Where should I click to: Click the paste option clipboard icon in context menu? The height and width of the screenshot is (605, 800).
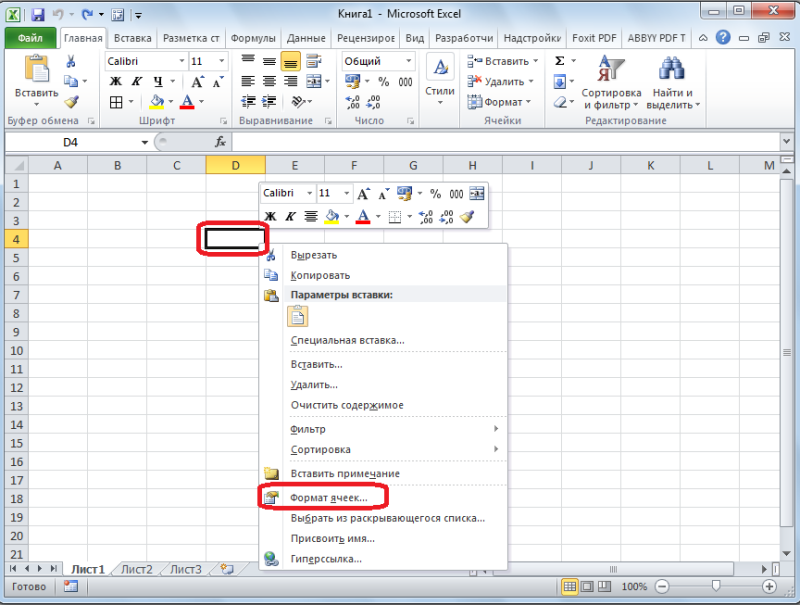[297, 316]
